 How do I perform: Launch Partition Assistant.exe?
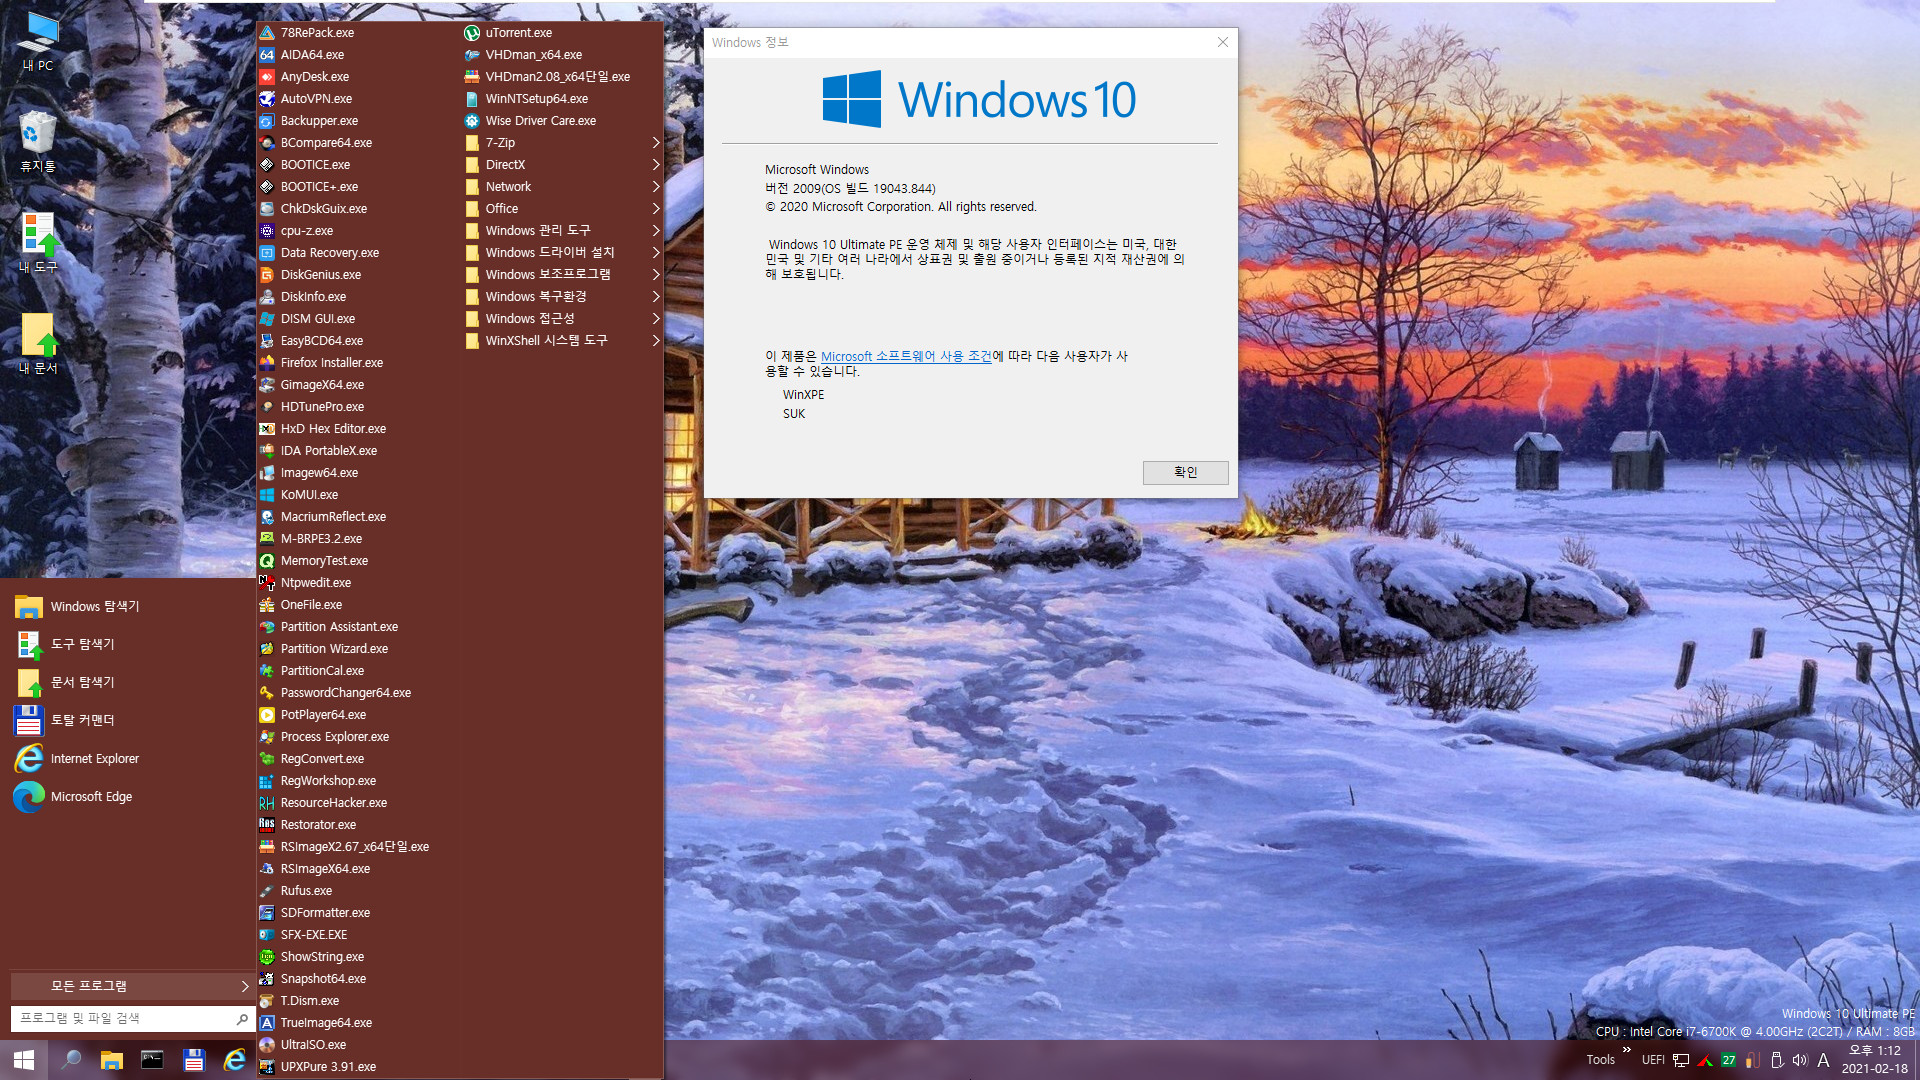coord(338,625)
